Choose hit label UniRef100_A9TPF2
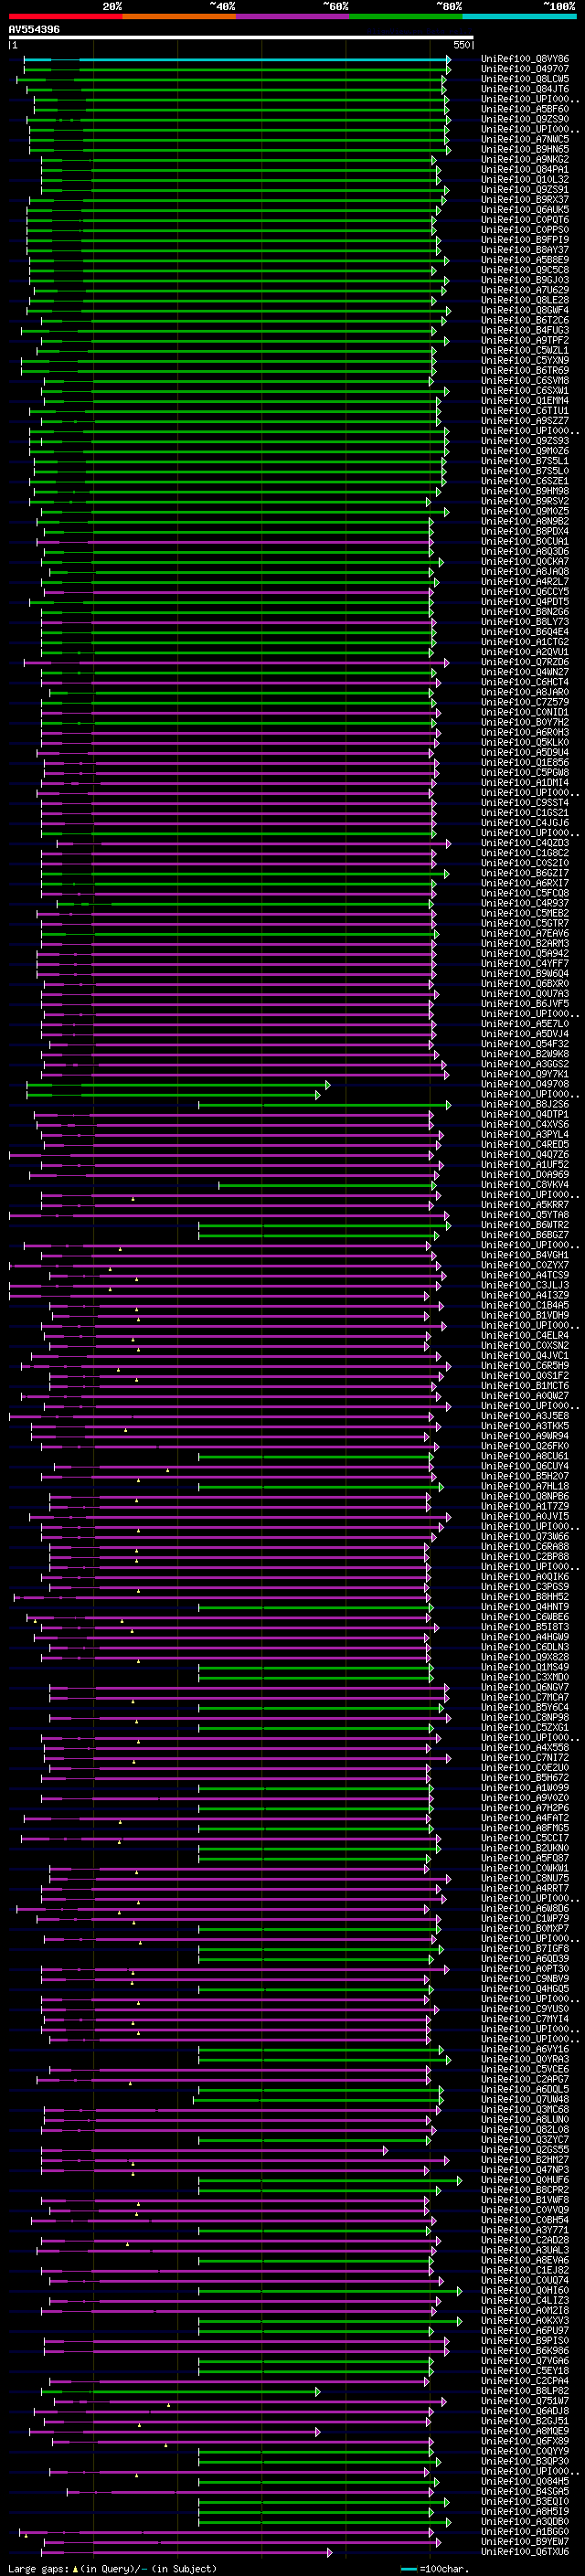The width and height of the screenshot is (585, 2576). pos(525,340)
